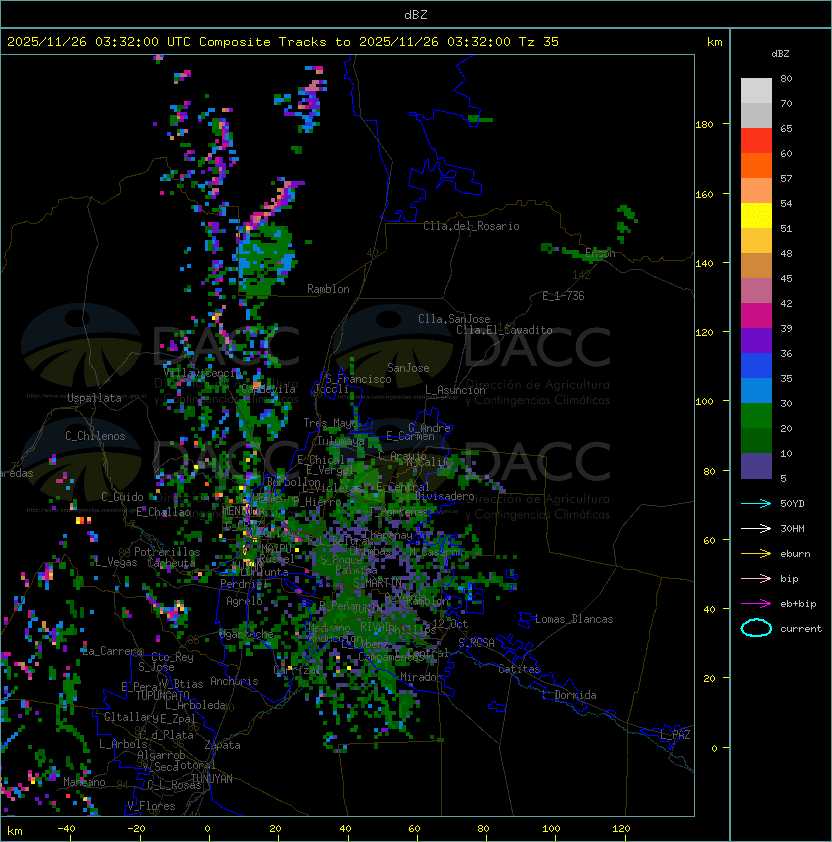Click the -40 tick on horizontal axis
The width and height of the screenshot is (832, 842).
pos(66,829)
